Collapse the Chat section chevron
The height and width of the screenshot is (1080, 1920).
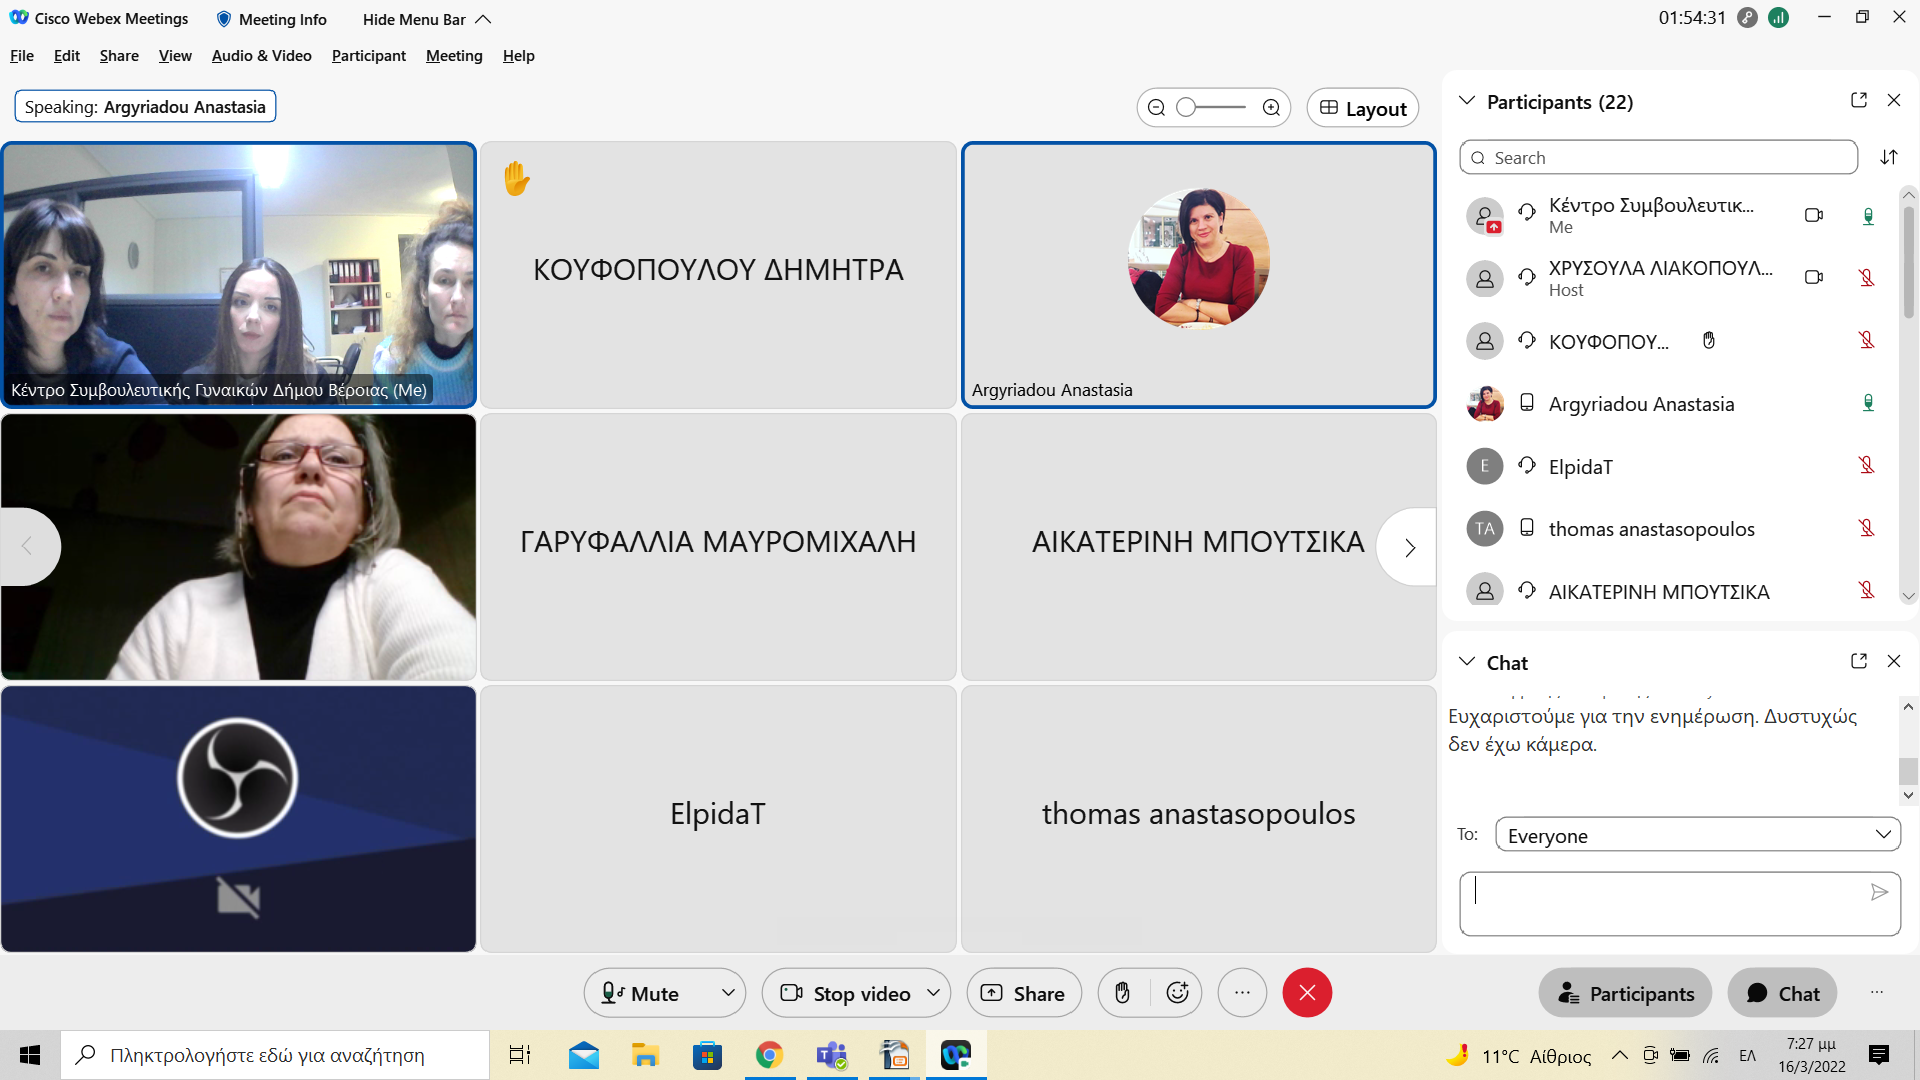click(1467, 662)
